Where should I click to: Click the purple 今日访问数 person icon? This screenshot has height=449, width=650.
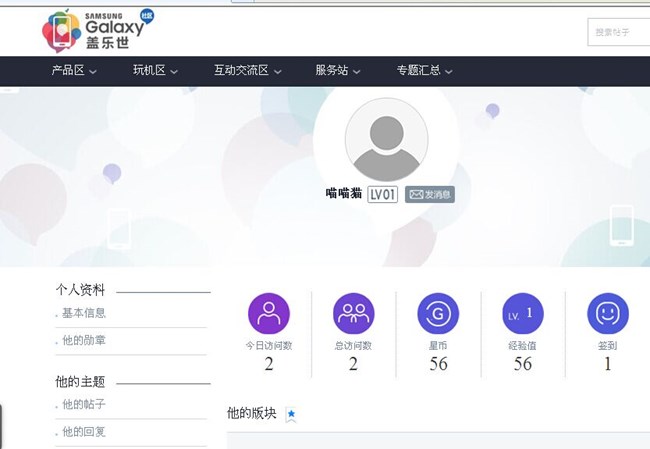click(268, 313)
